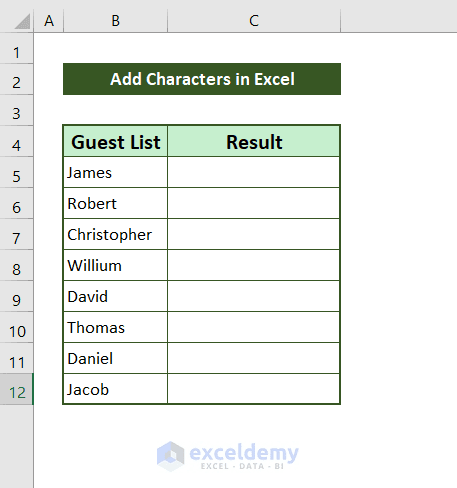Click the exceldemy watermark logo

(228, 456)
